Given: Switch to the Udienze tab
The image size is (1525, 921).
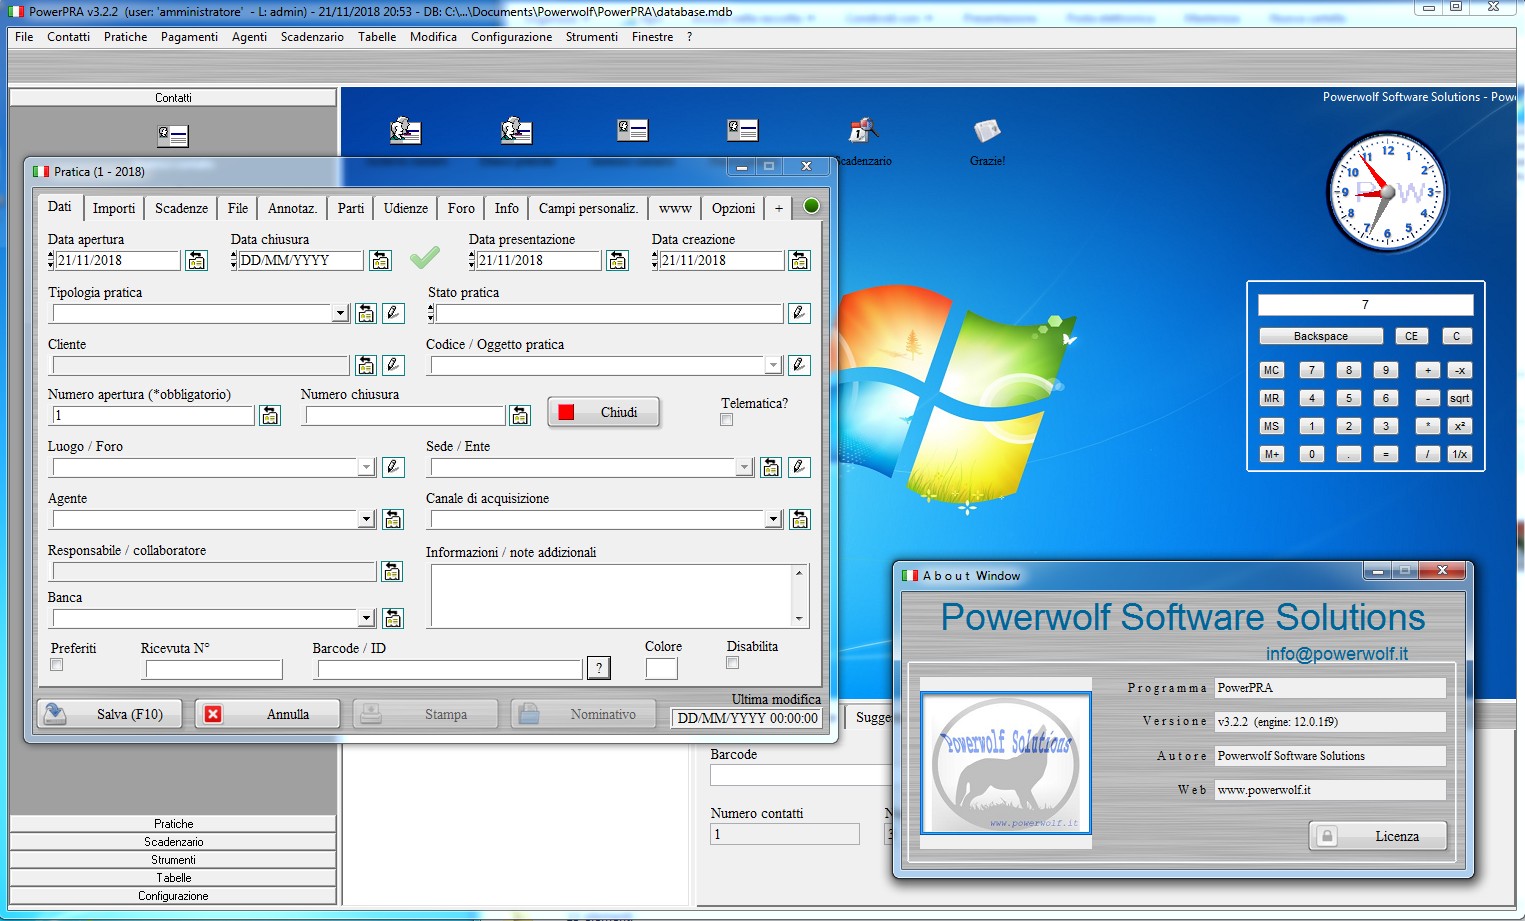Looking at the screenshot, I should click(405, 208).
